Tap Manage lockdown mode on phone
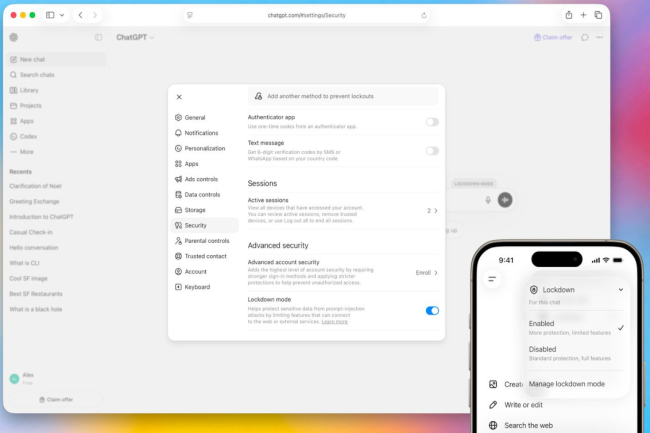Screen dimensions: 650x433 (567, 384)
